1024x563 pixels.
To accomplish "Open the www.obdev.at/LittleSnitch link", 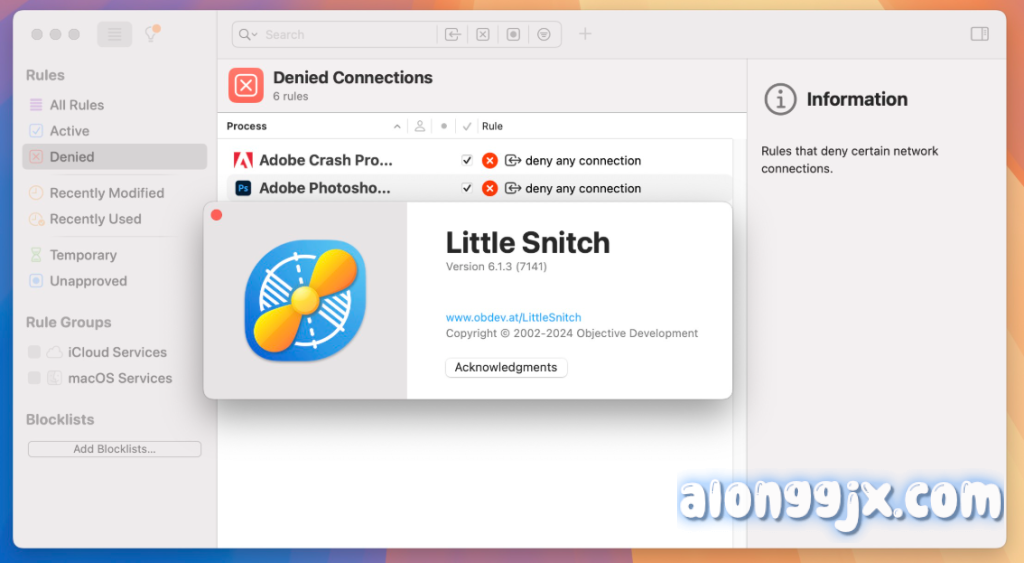I will coord(513,317).
